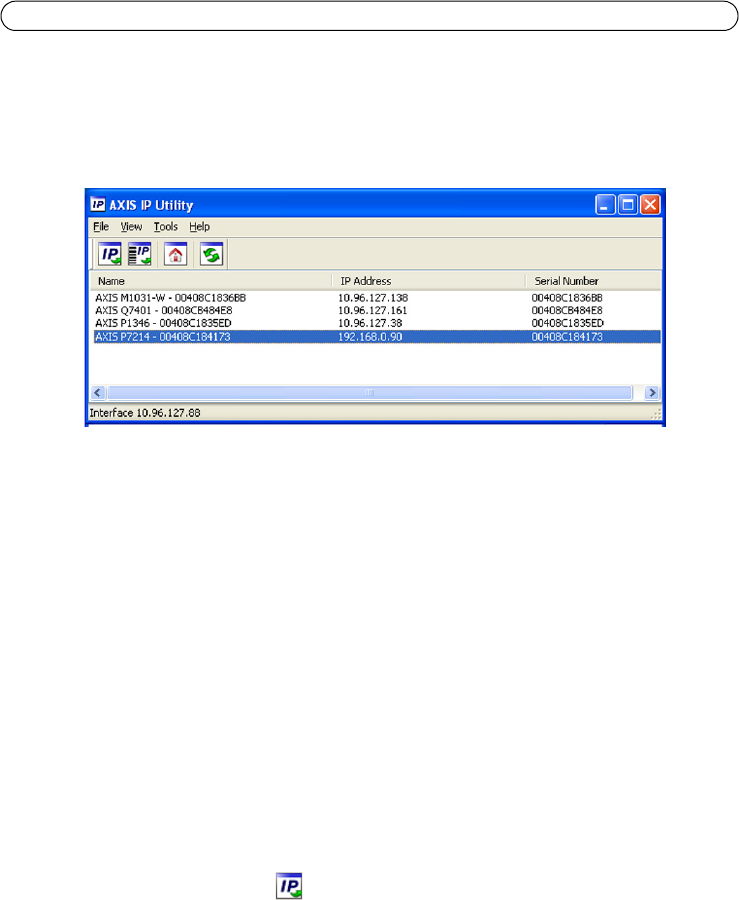
Task: Click the Interface 10.96.127.88 status bar text
Action: click(145, 413)
